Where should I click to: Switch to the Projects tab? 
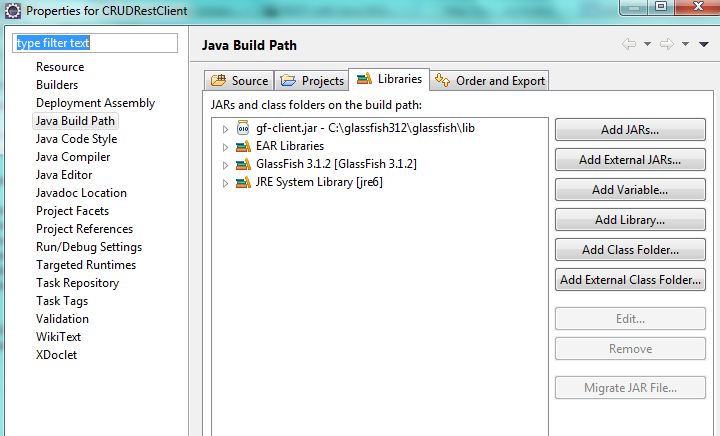point(312,81)
